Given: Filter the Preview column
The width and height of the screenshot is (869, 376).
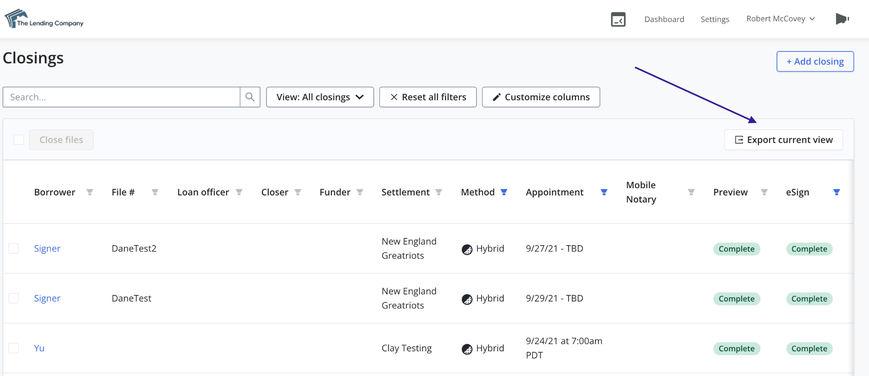Looking at the screenshot, I should click(x=764, y=192).
